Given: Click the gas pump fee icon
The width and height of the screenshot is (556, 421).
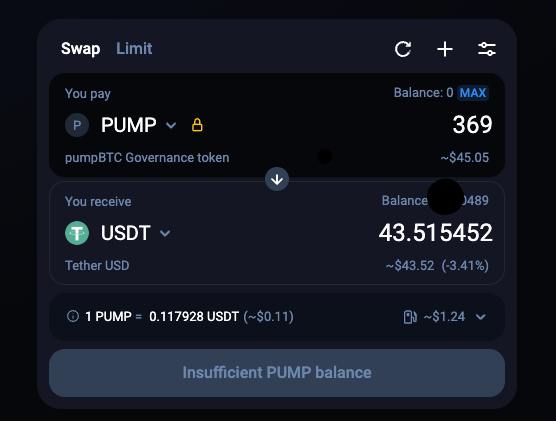Looking at the screenshot, I should click(410, 316).
